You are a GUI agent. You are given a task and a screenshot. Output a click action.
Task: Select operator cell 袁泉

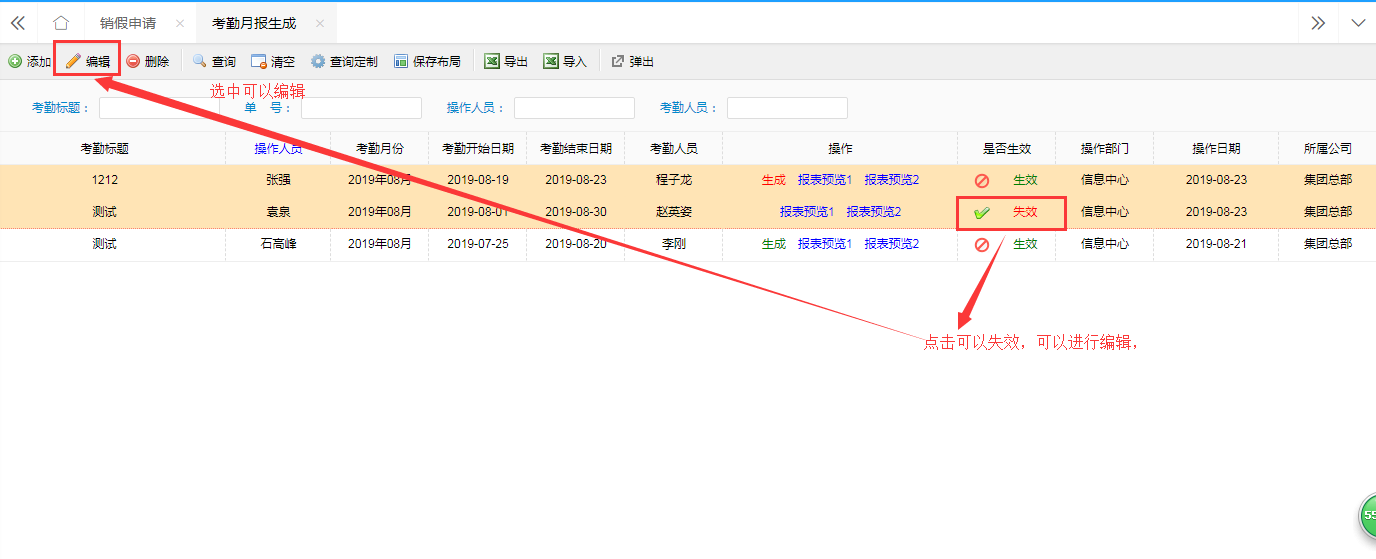click(278, 212)
